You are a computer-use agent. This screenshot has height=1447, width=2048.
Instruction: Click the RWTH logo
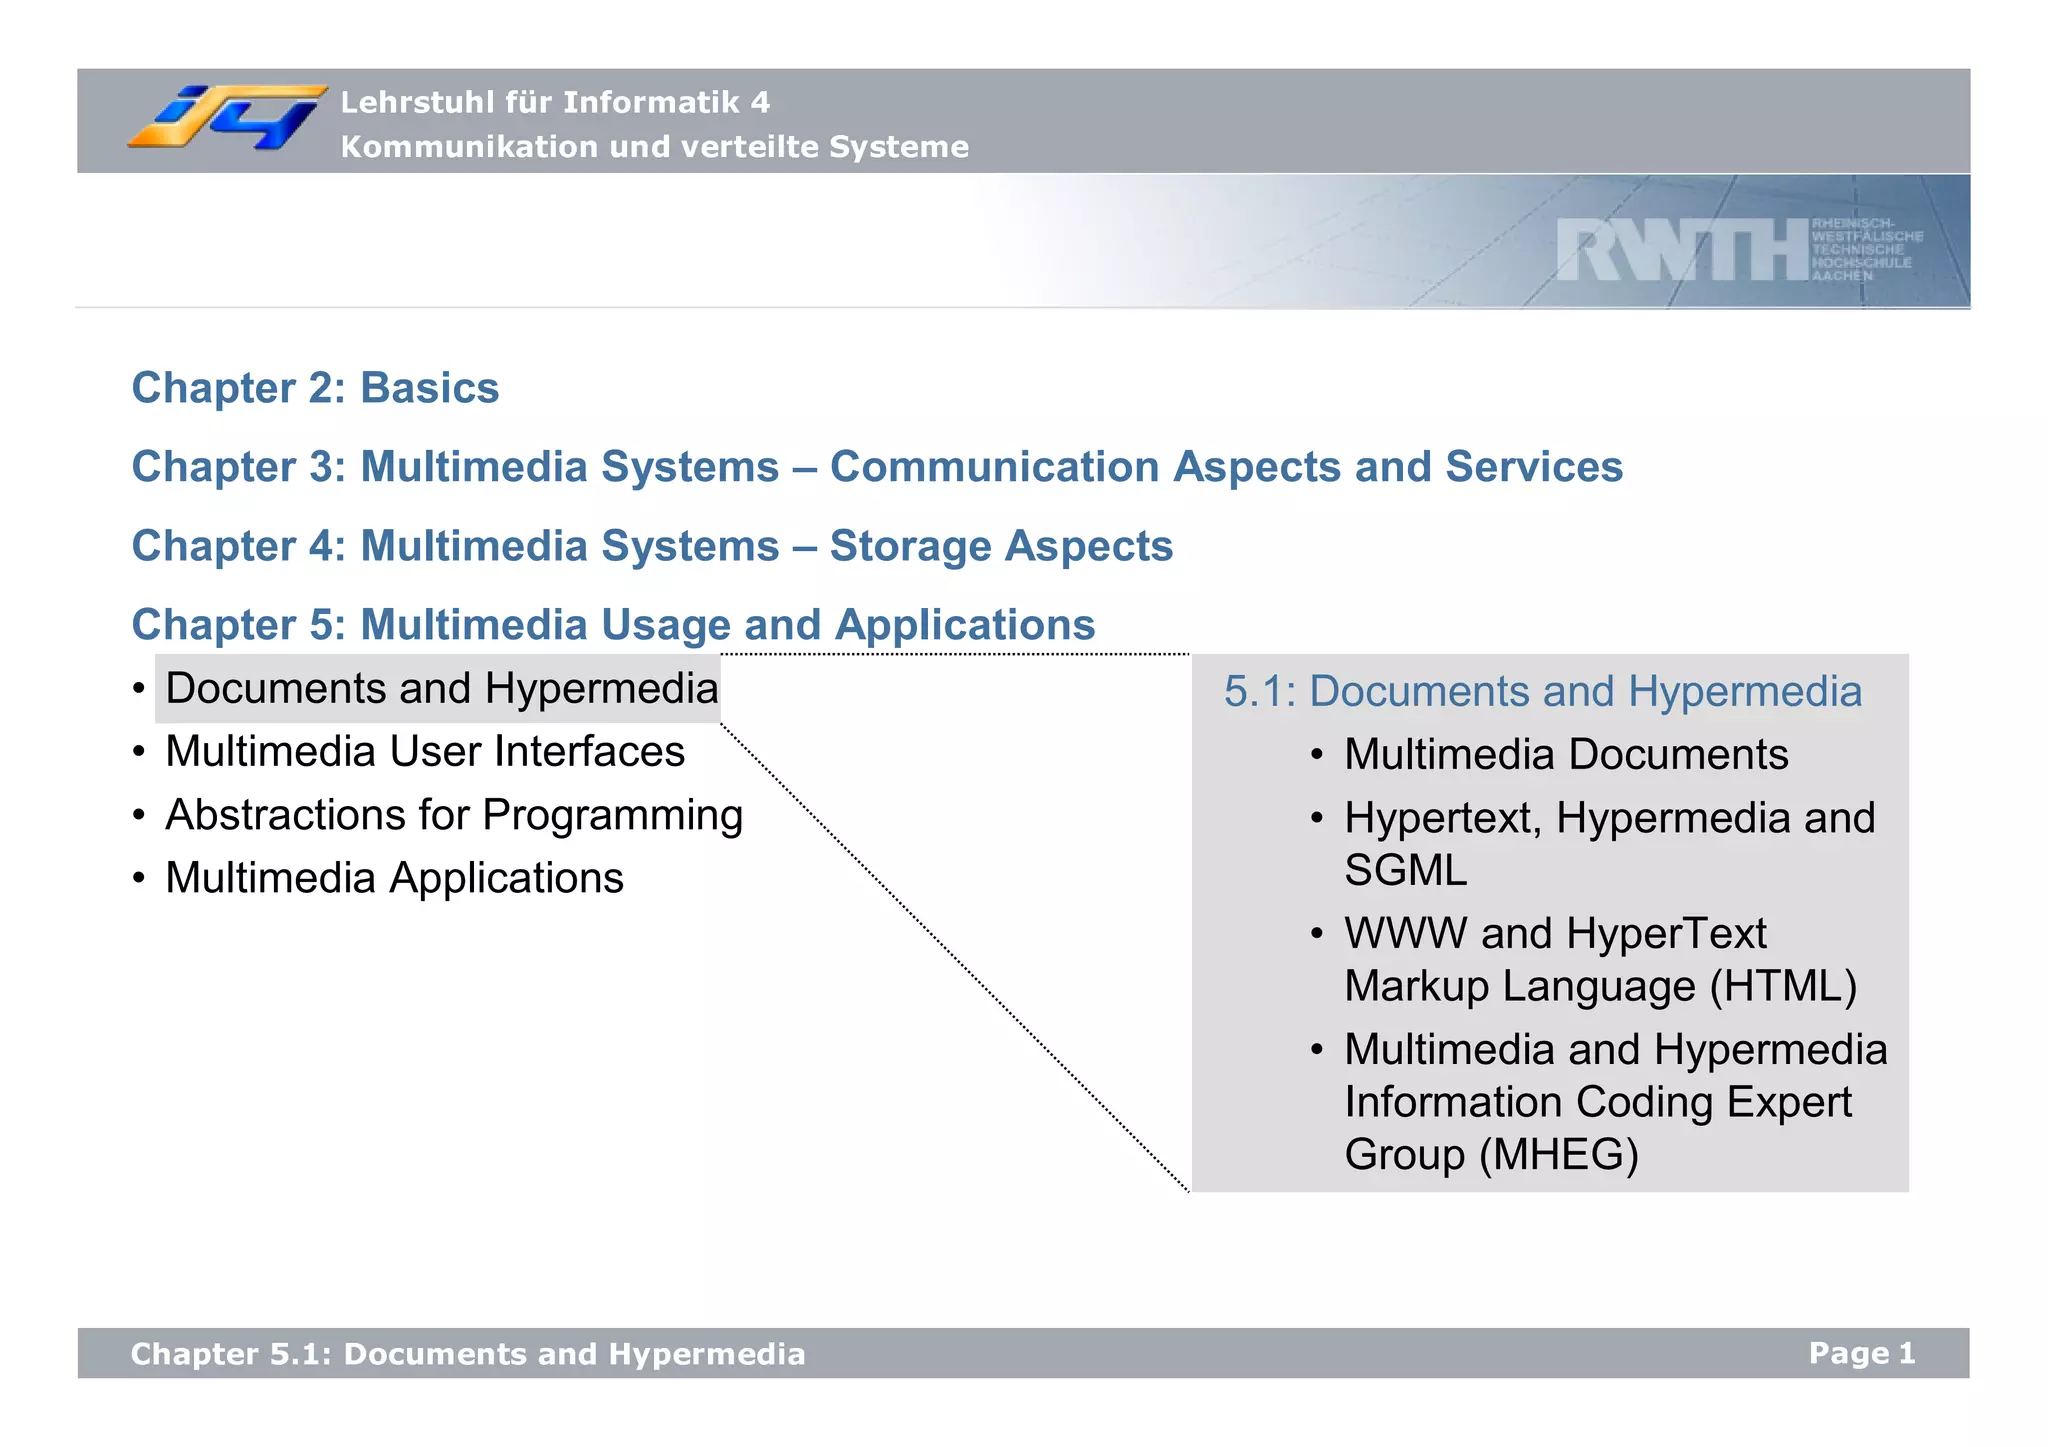pyautogui.click(x=1682, y=250)
